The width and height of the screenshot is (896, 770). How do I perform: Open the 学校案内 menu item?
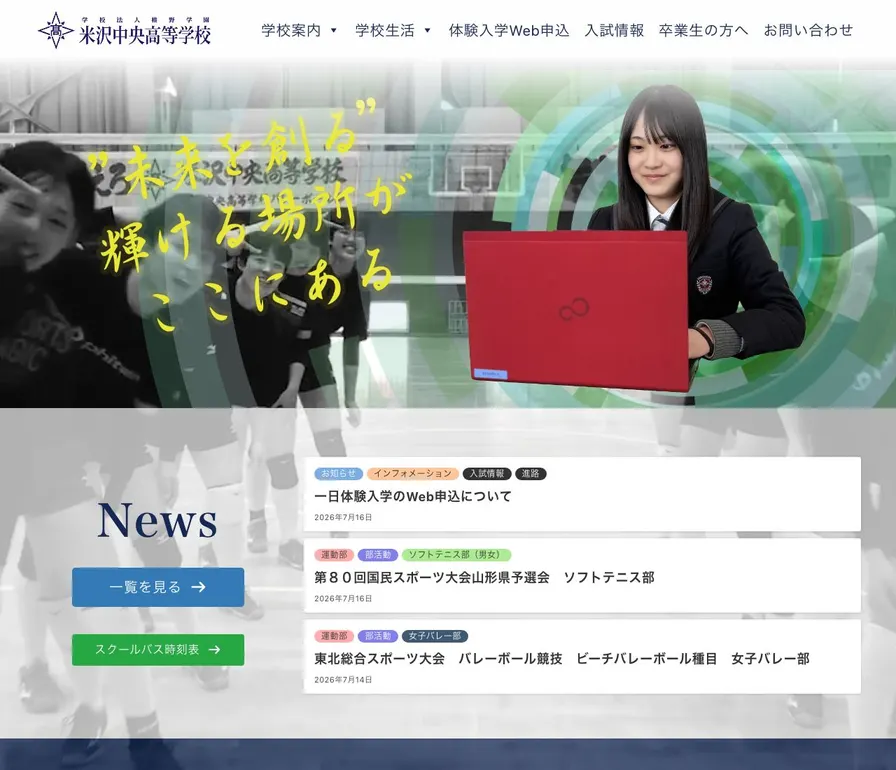(x=291, y=30)
